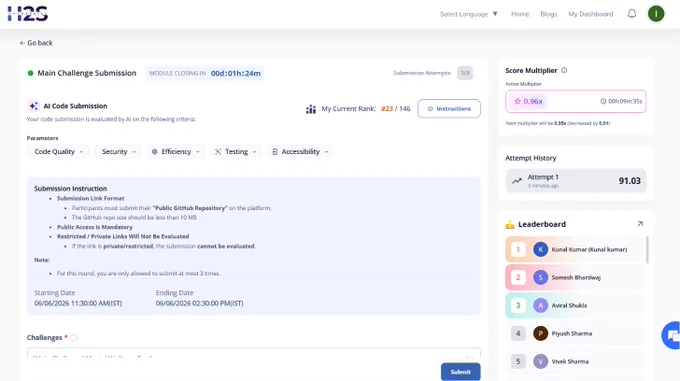
Task: Expand the Code Quality parameter
Action: coord(58,152)
